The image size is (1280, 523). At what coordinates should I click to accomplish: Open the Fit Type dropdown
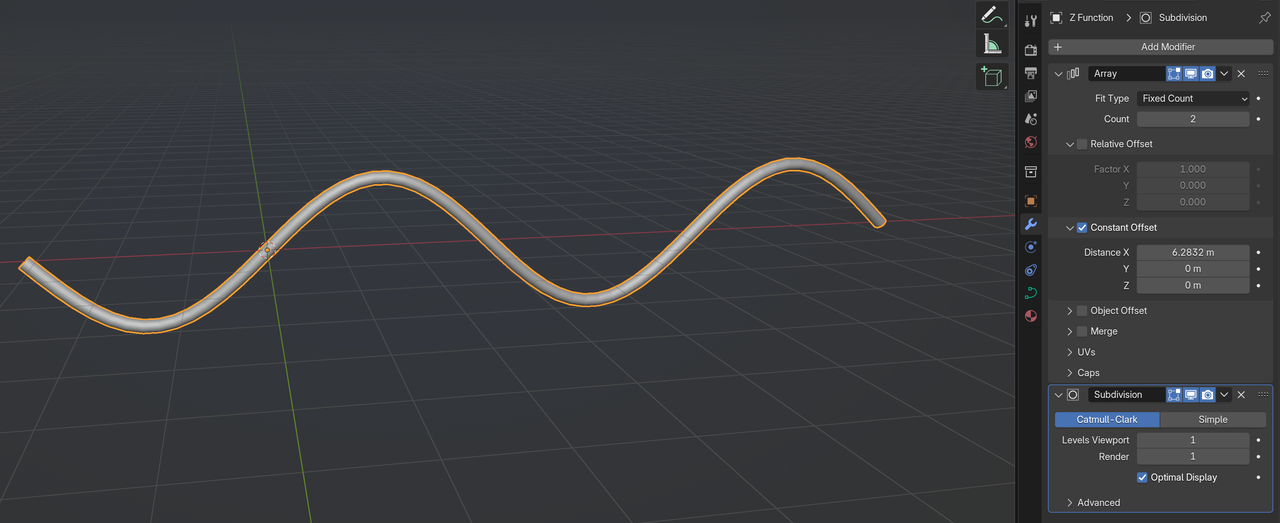pyautogui.click(x=1193, y=99)
